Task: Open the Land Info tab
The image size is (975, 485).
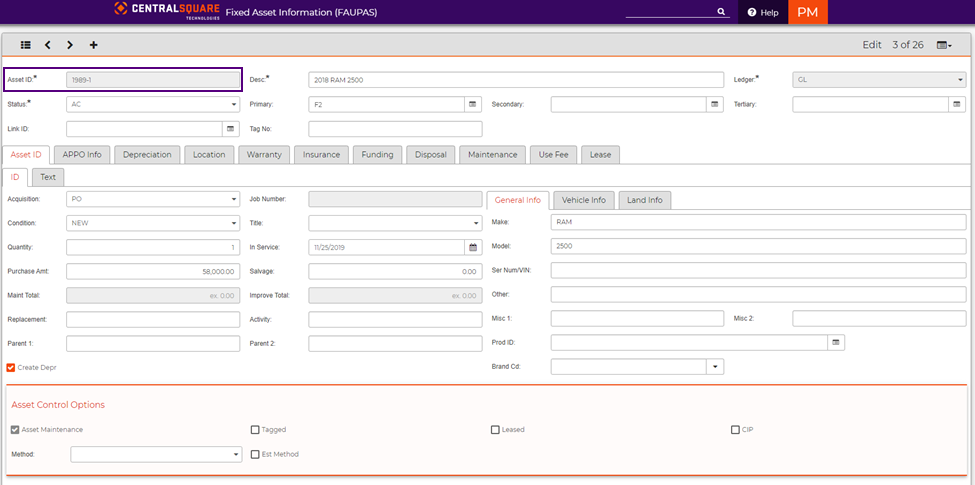Action: click(x=645, y=200)
